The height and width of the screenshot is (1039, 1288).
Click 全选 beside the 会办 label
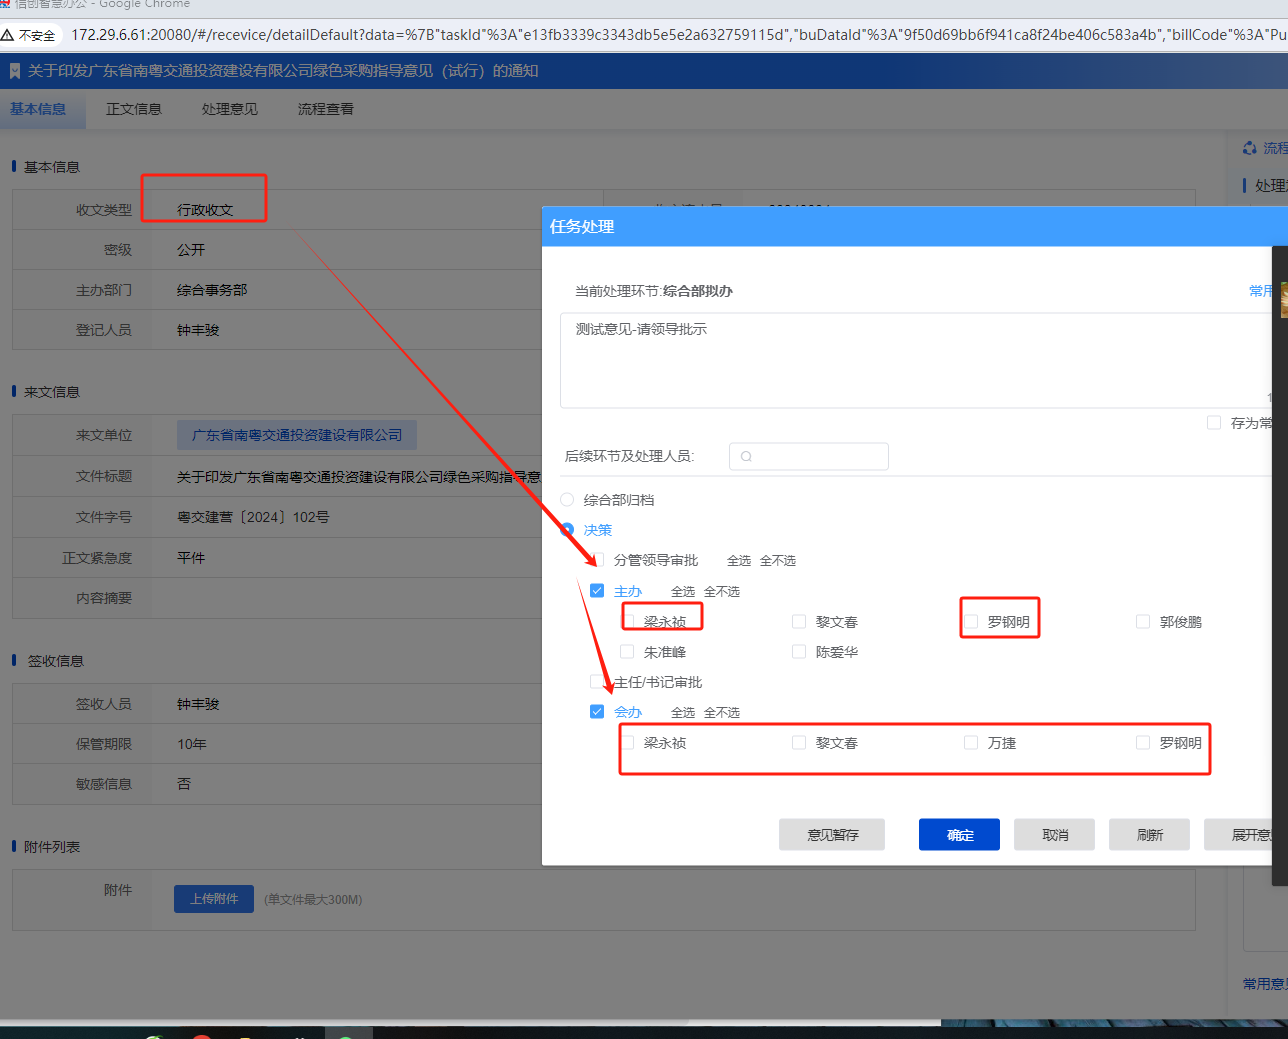pos(683,713)
